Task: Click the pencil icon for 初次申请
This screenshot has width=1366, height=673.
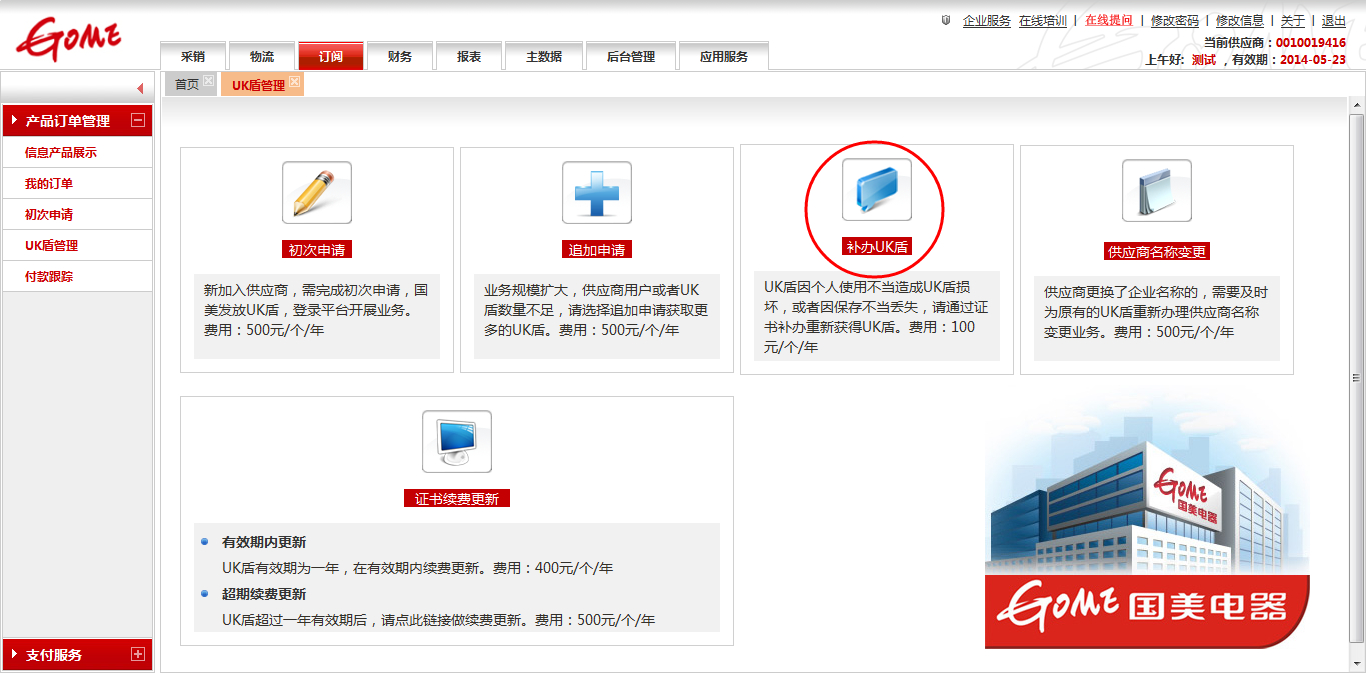Action: point(316,192)
